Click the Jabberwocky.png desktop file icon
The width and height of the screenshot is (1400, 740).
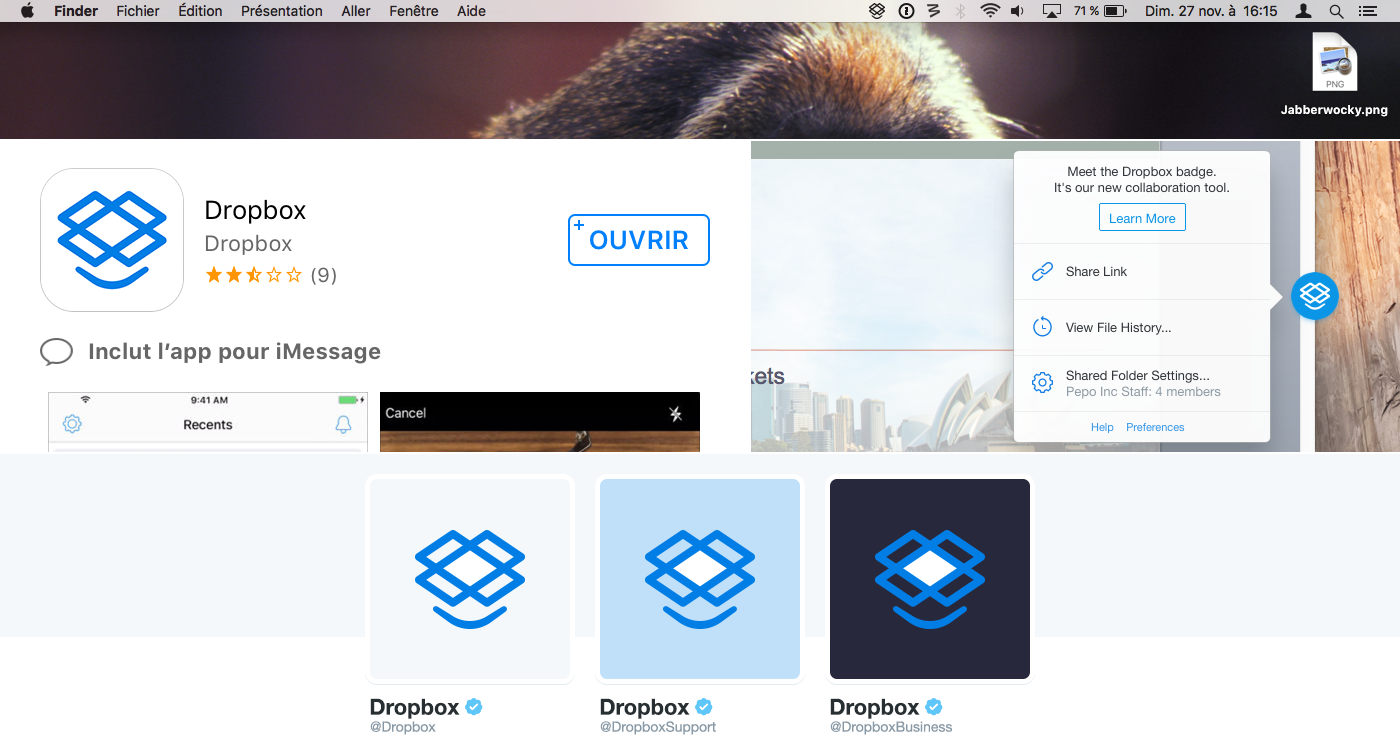pos(1334,63)
